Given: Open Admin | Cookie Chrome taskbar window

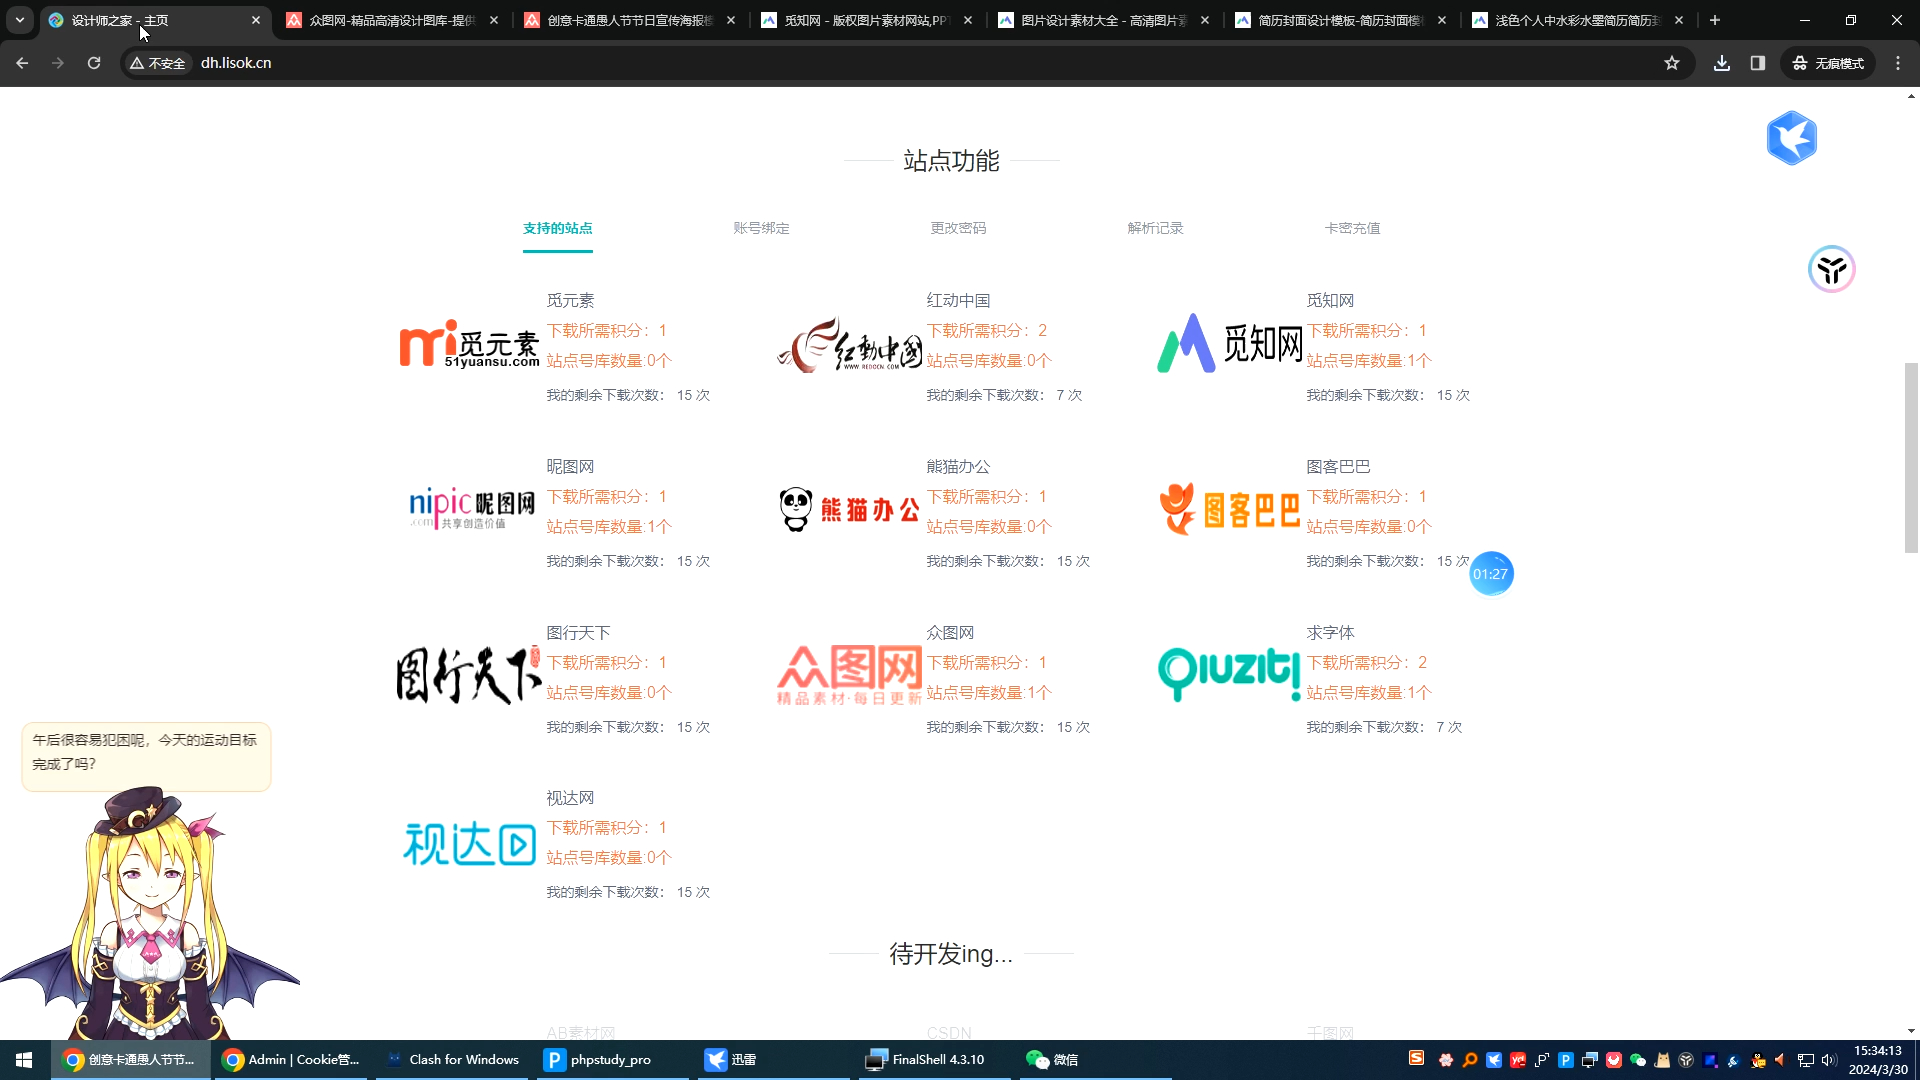Looking at the screenshot, I should [291, 1060].
